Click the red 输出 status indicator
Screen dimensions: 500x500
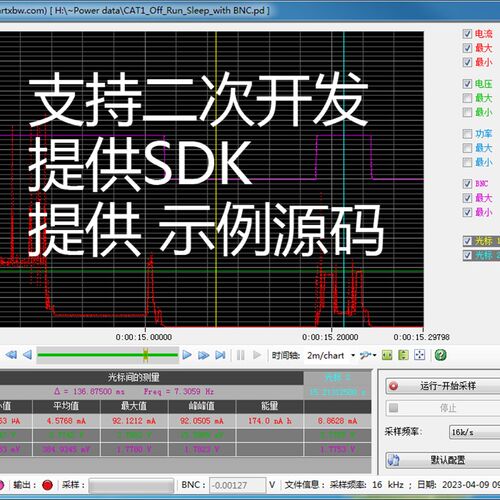coord(48,485)
